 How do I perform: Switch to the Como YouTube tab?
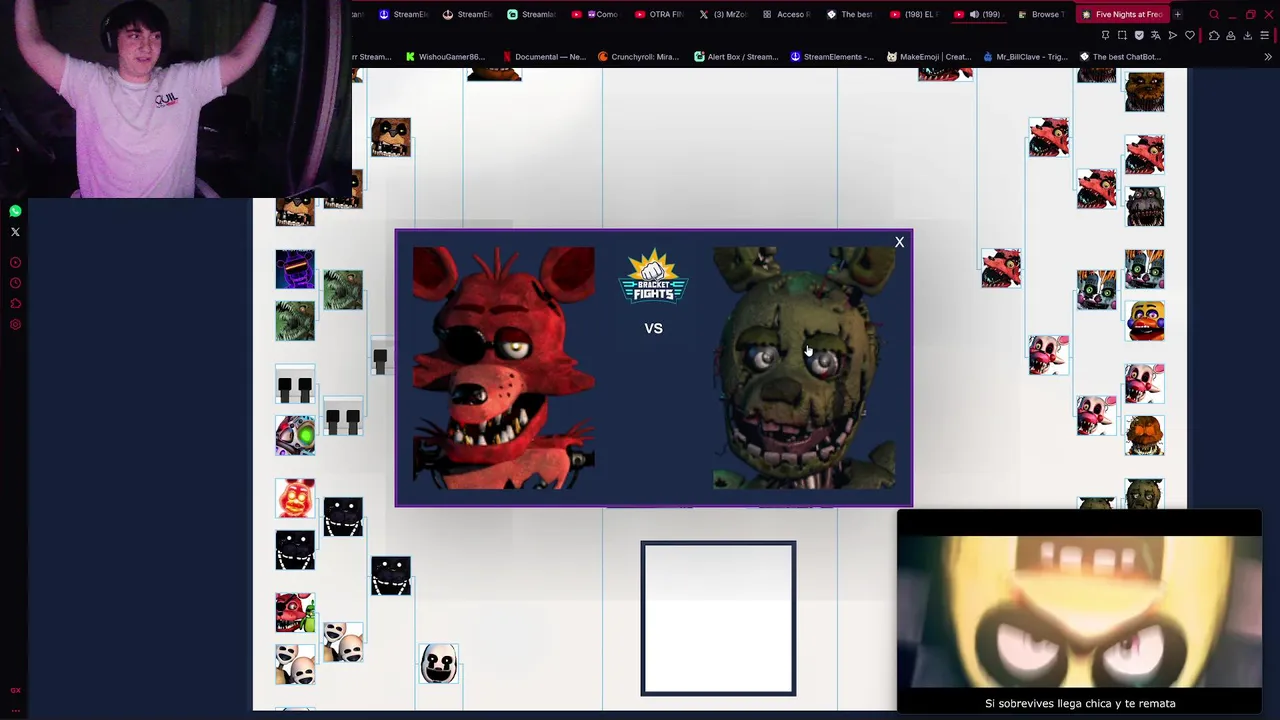[x=594, y=14]
